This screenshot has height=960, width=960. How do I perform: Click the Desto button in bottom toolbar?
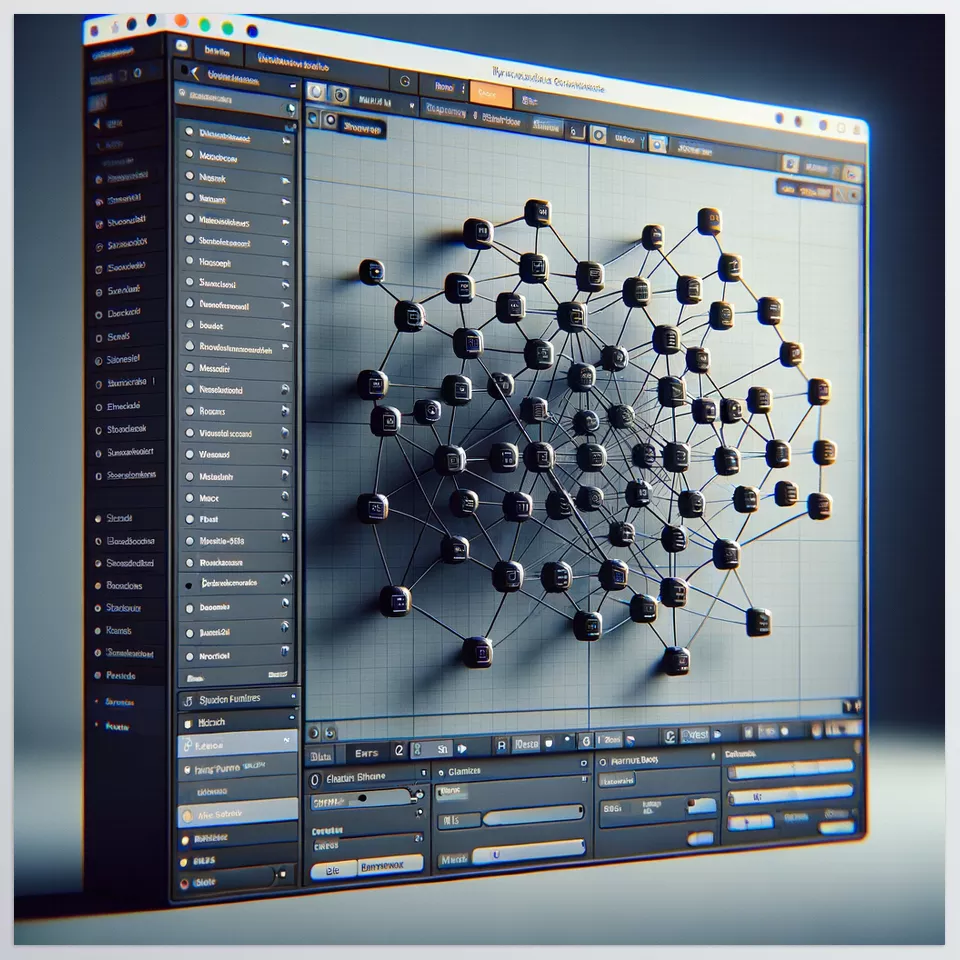point(527,744)
